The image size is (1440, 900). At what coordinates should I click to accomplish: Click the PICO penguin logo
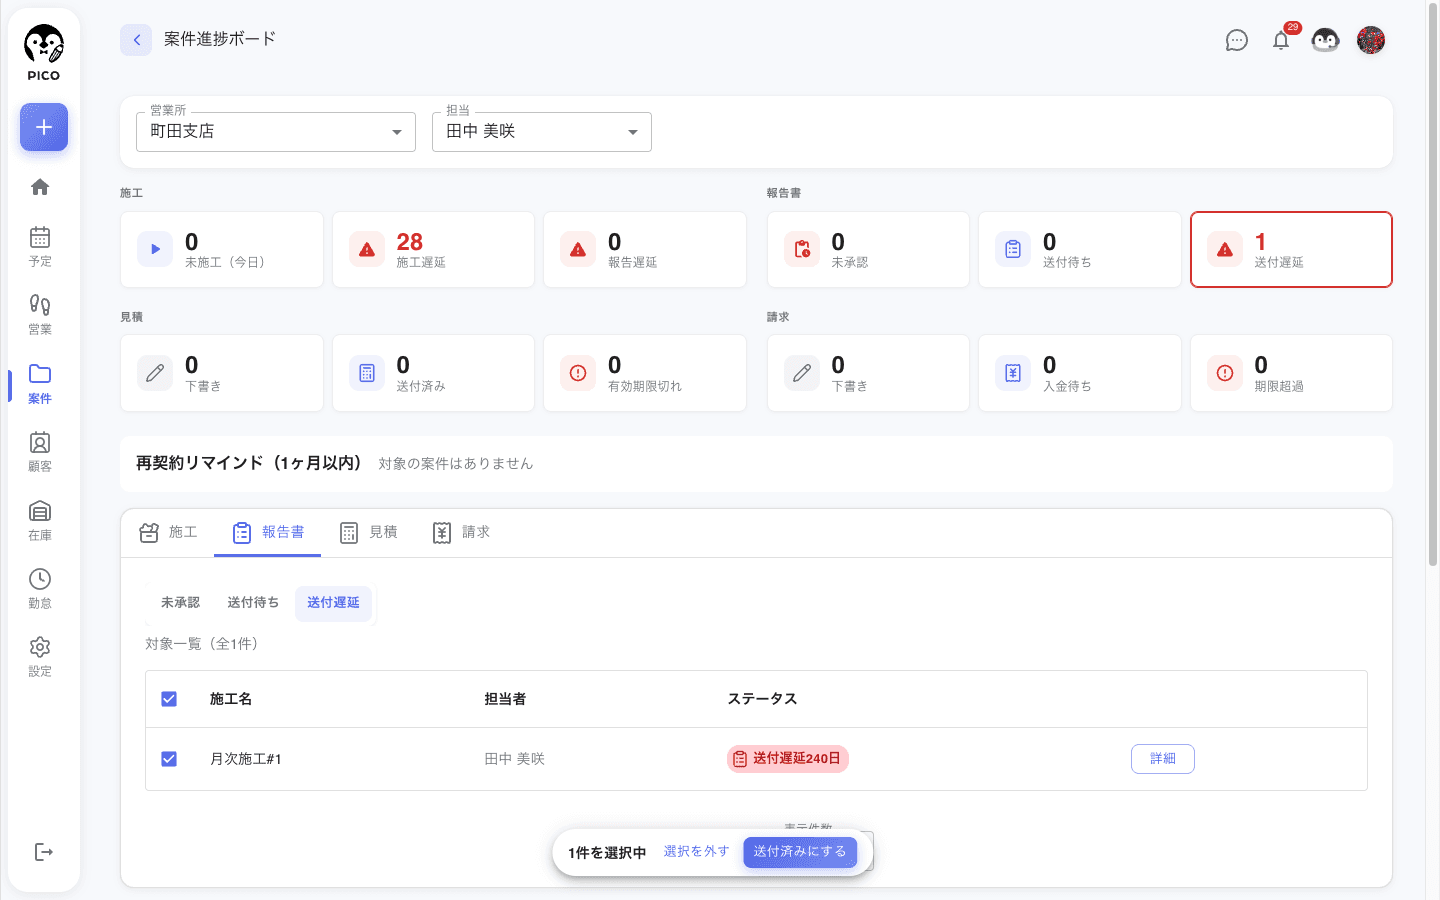(43, 54)
